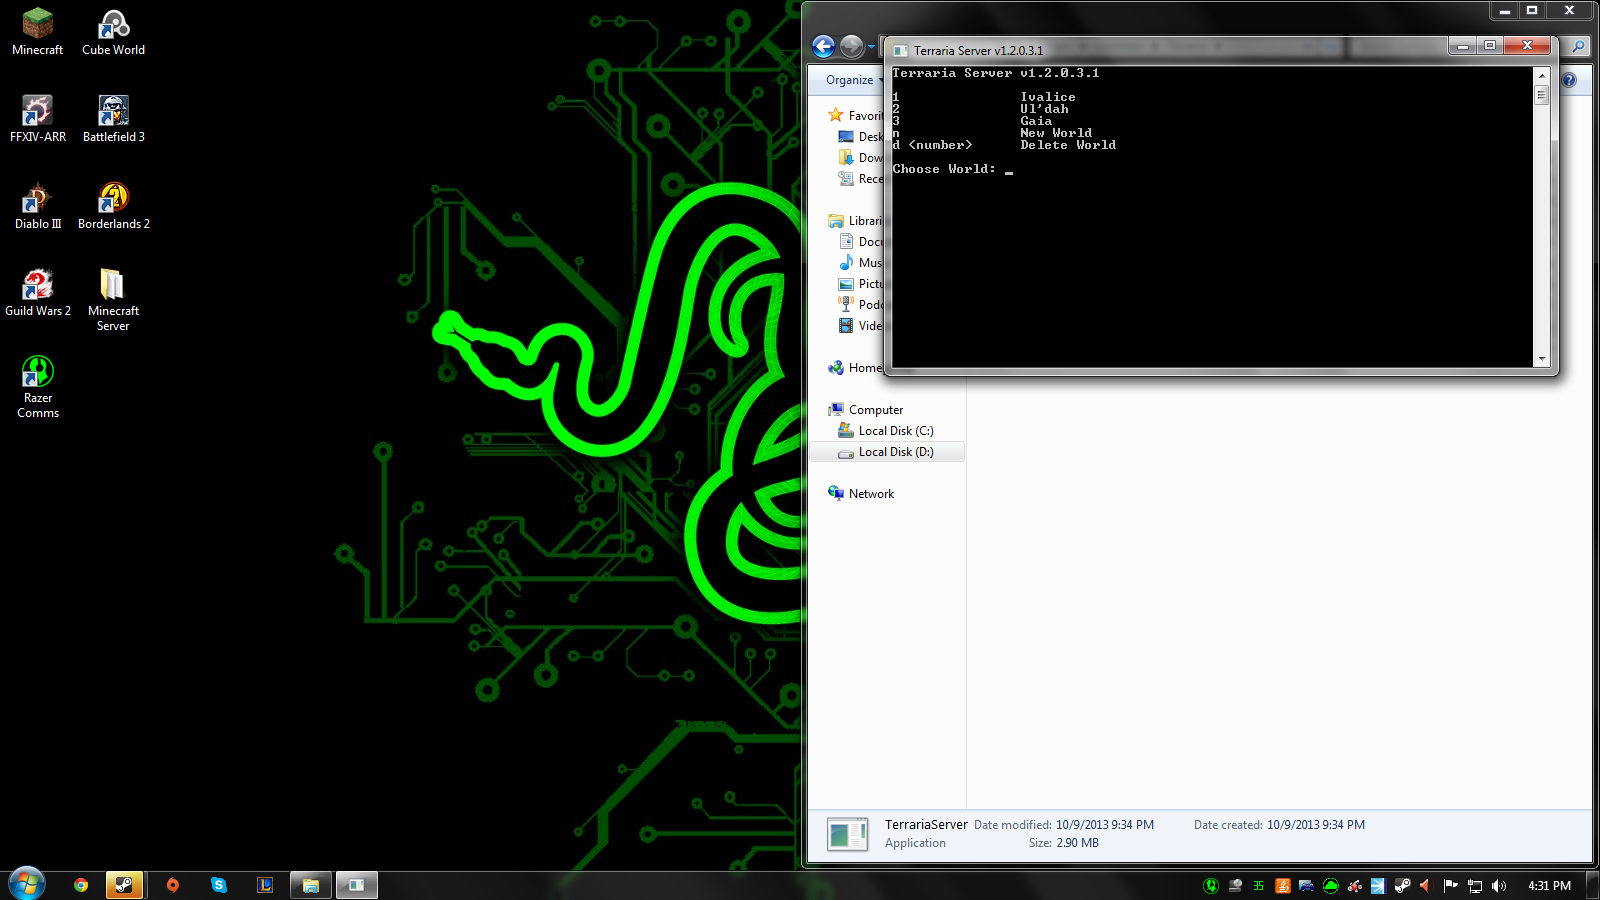
Task: Select the Pictures library in navigation pane
Action: [861, 284]
